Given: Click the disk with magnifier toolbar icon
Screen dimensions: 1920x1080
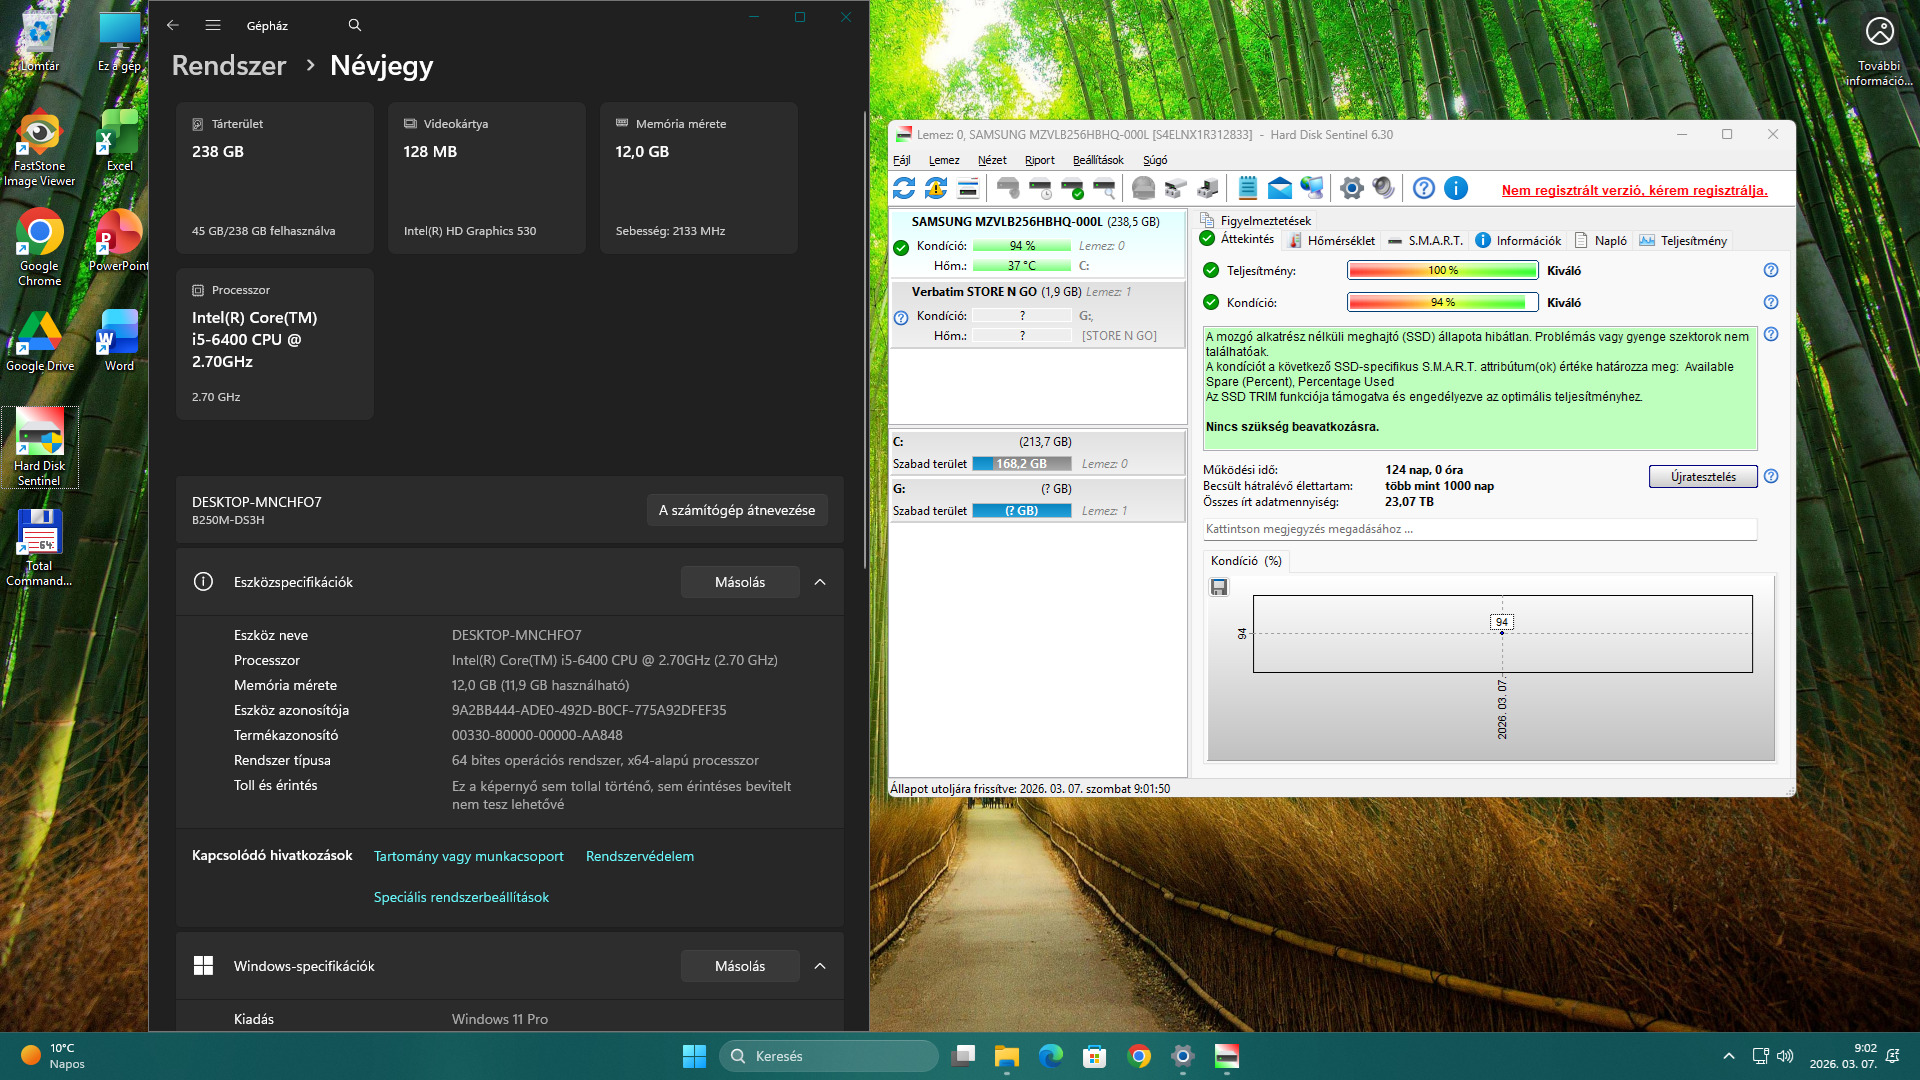Looking at the screenshot, I should pyautogui.click(x=1104, y=188).
